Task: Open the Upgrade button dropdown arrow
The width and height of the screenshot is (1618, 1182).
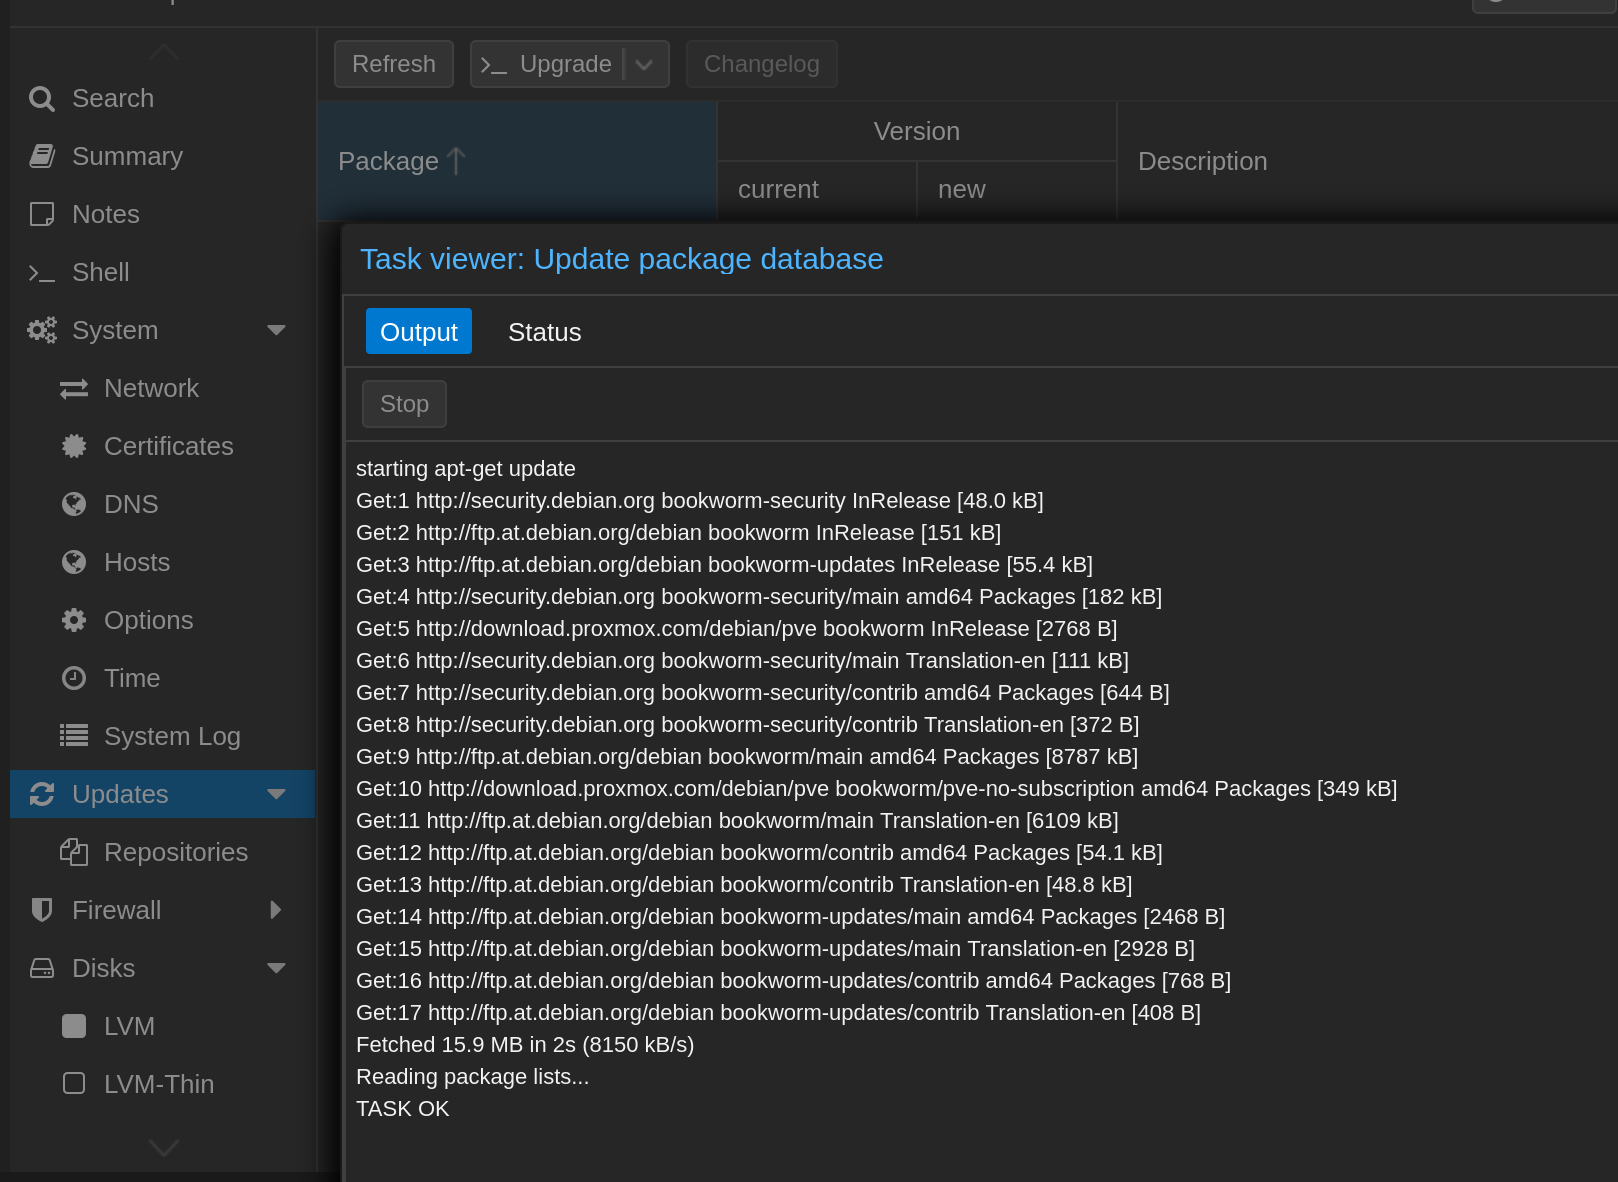Action: tap(645, 65)
